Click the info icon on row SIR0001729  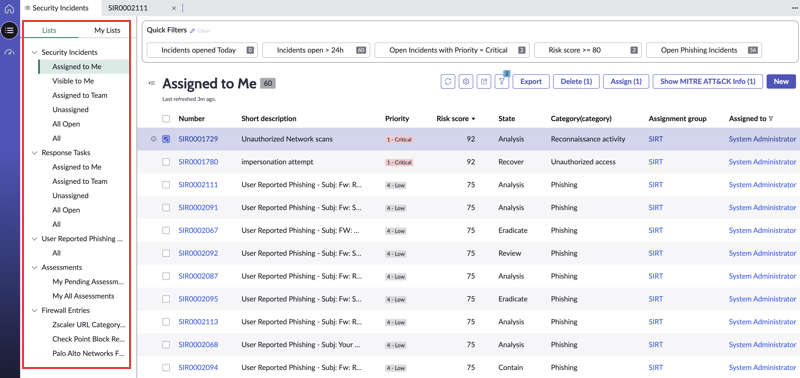coord(154,139)
